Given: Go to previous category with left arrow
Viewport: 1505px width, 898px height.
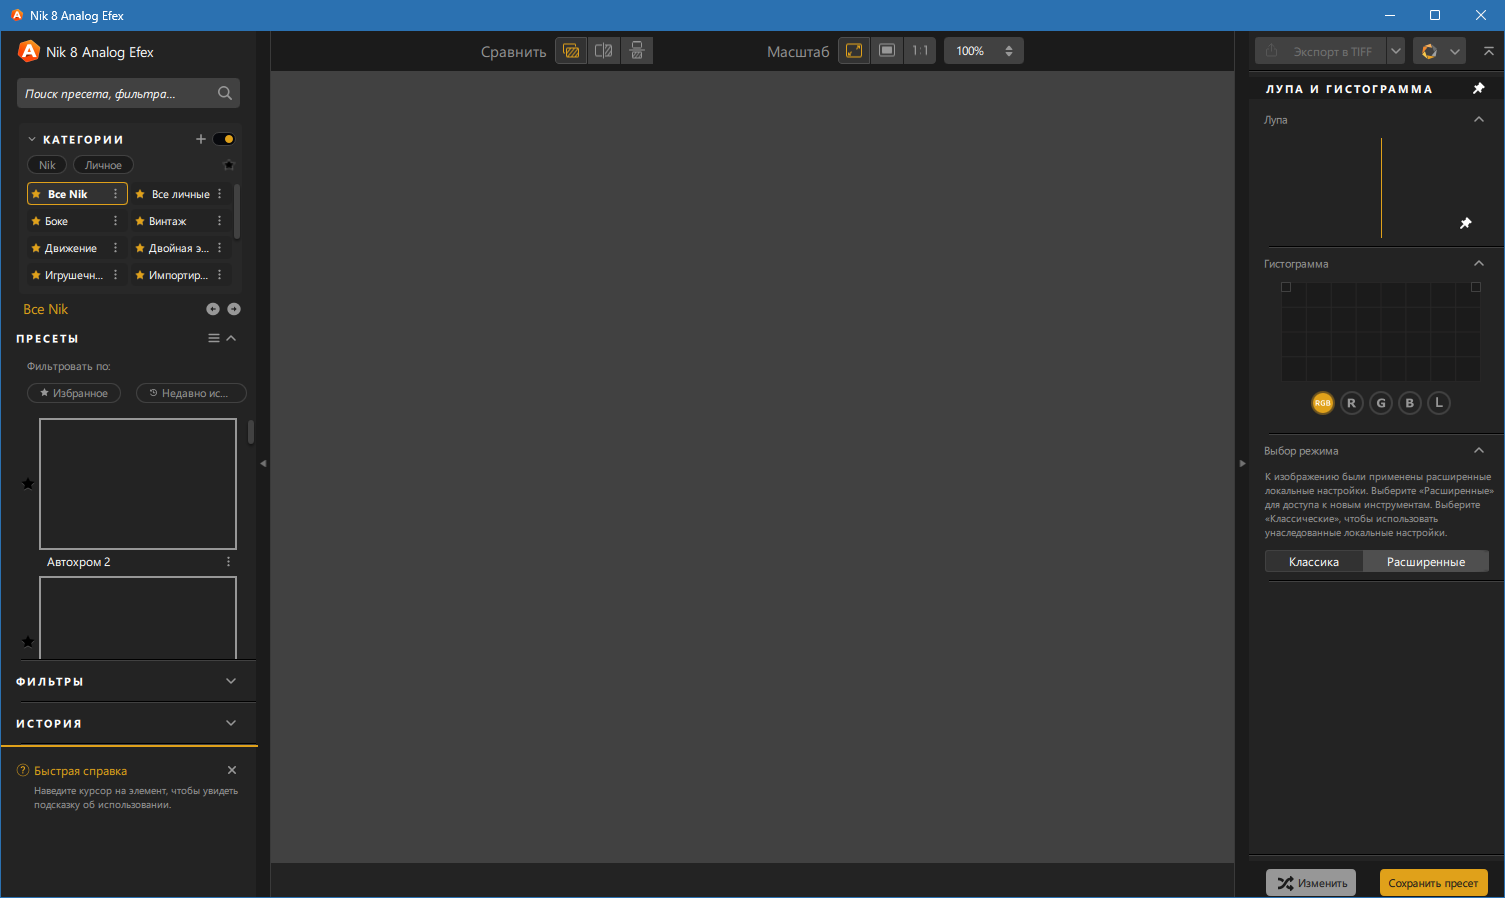Looking at the screenshot, I should click(x=213, y=309).
